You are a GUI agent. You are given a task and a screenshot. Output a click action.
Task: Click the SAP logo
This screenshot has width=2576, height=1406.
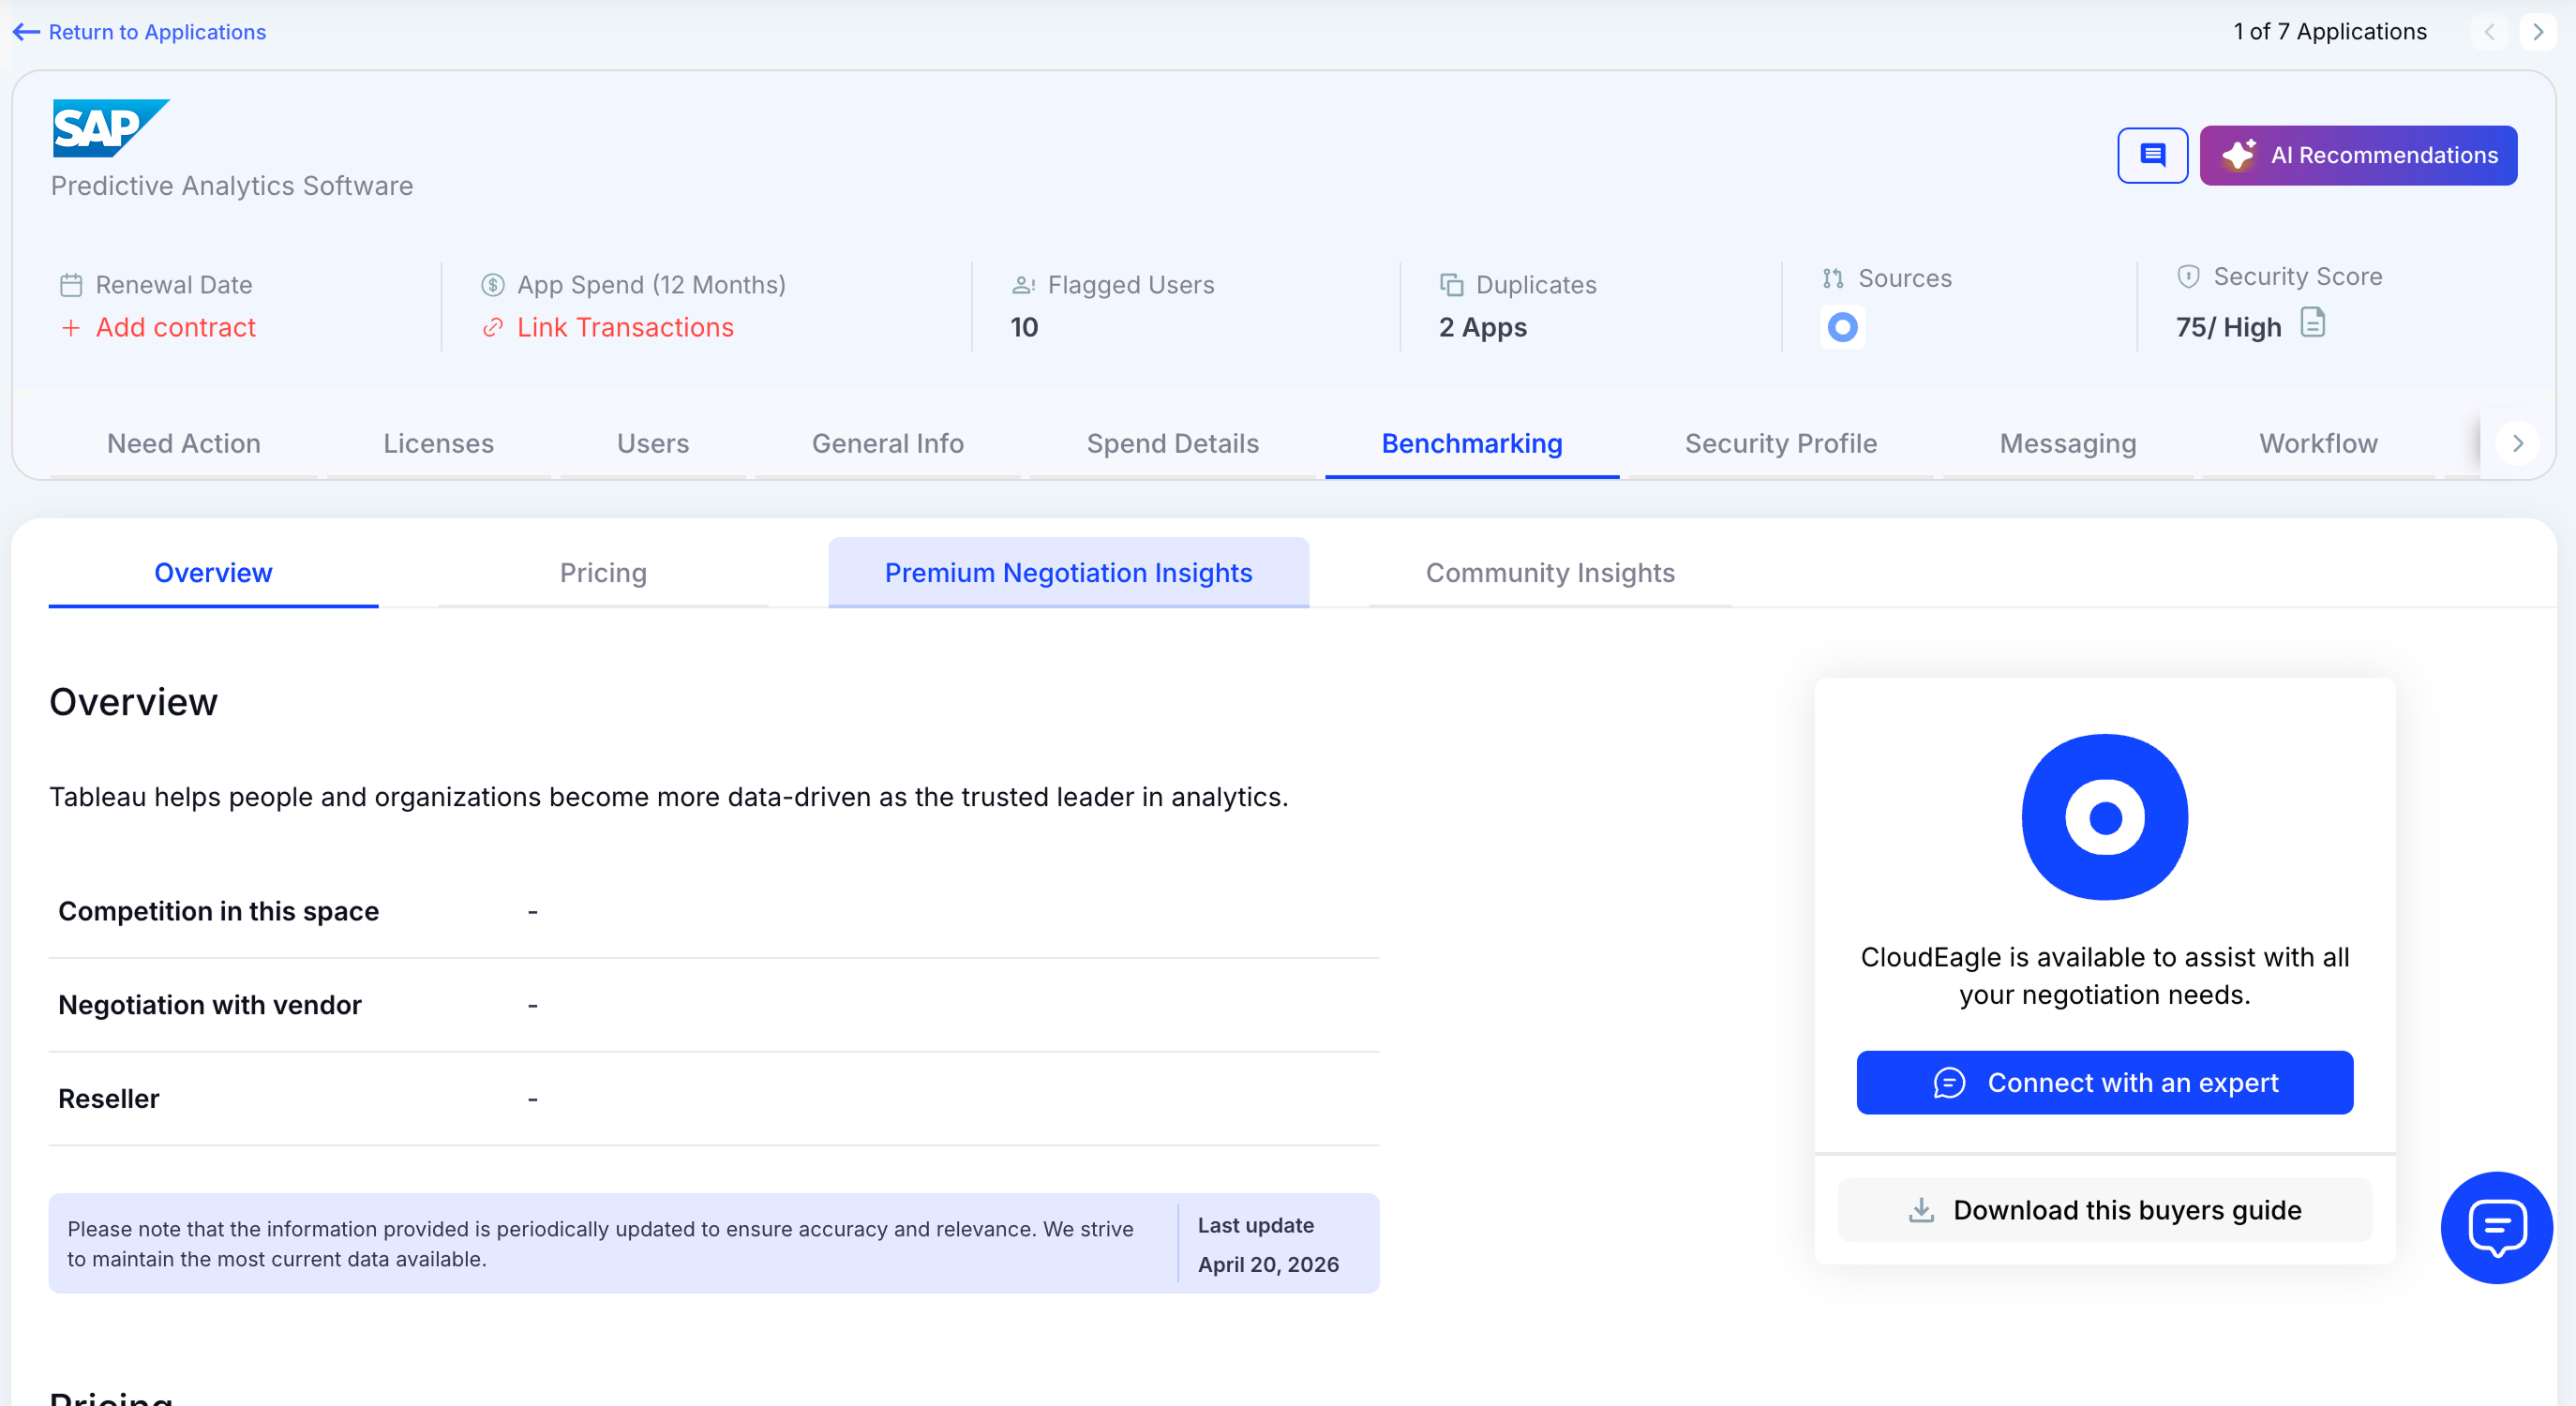tap(110, 128)
